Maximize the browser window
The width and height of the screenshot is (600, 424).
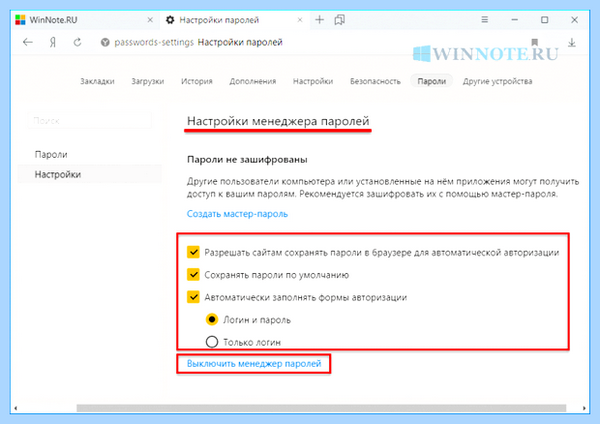coord(545,20)
